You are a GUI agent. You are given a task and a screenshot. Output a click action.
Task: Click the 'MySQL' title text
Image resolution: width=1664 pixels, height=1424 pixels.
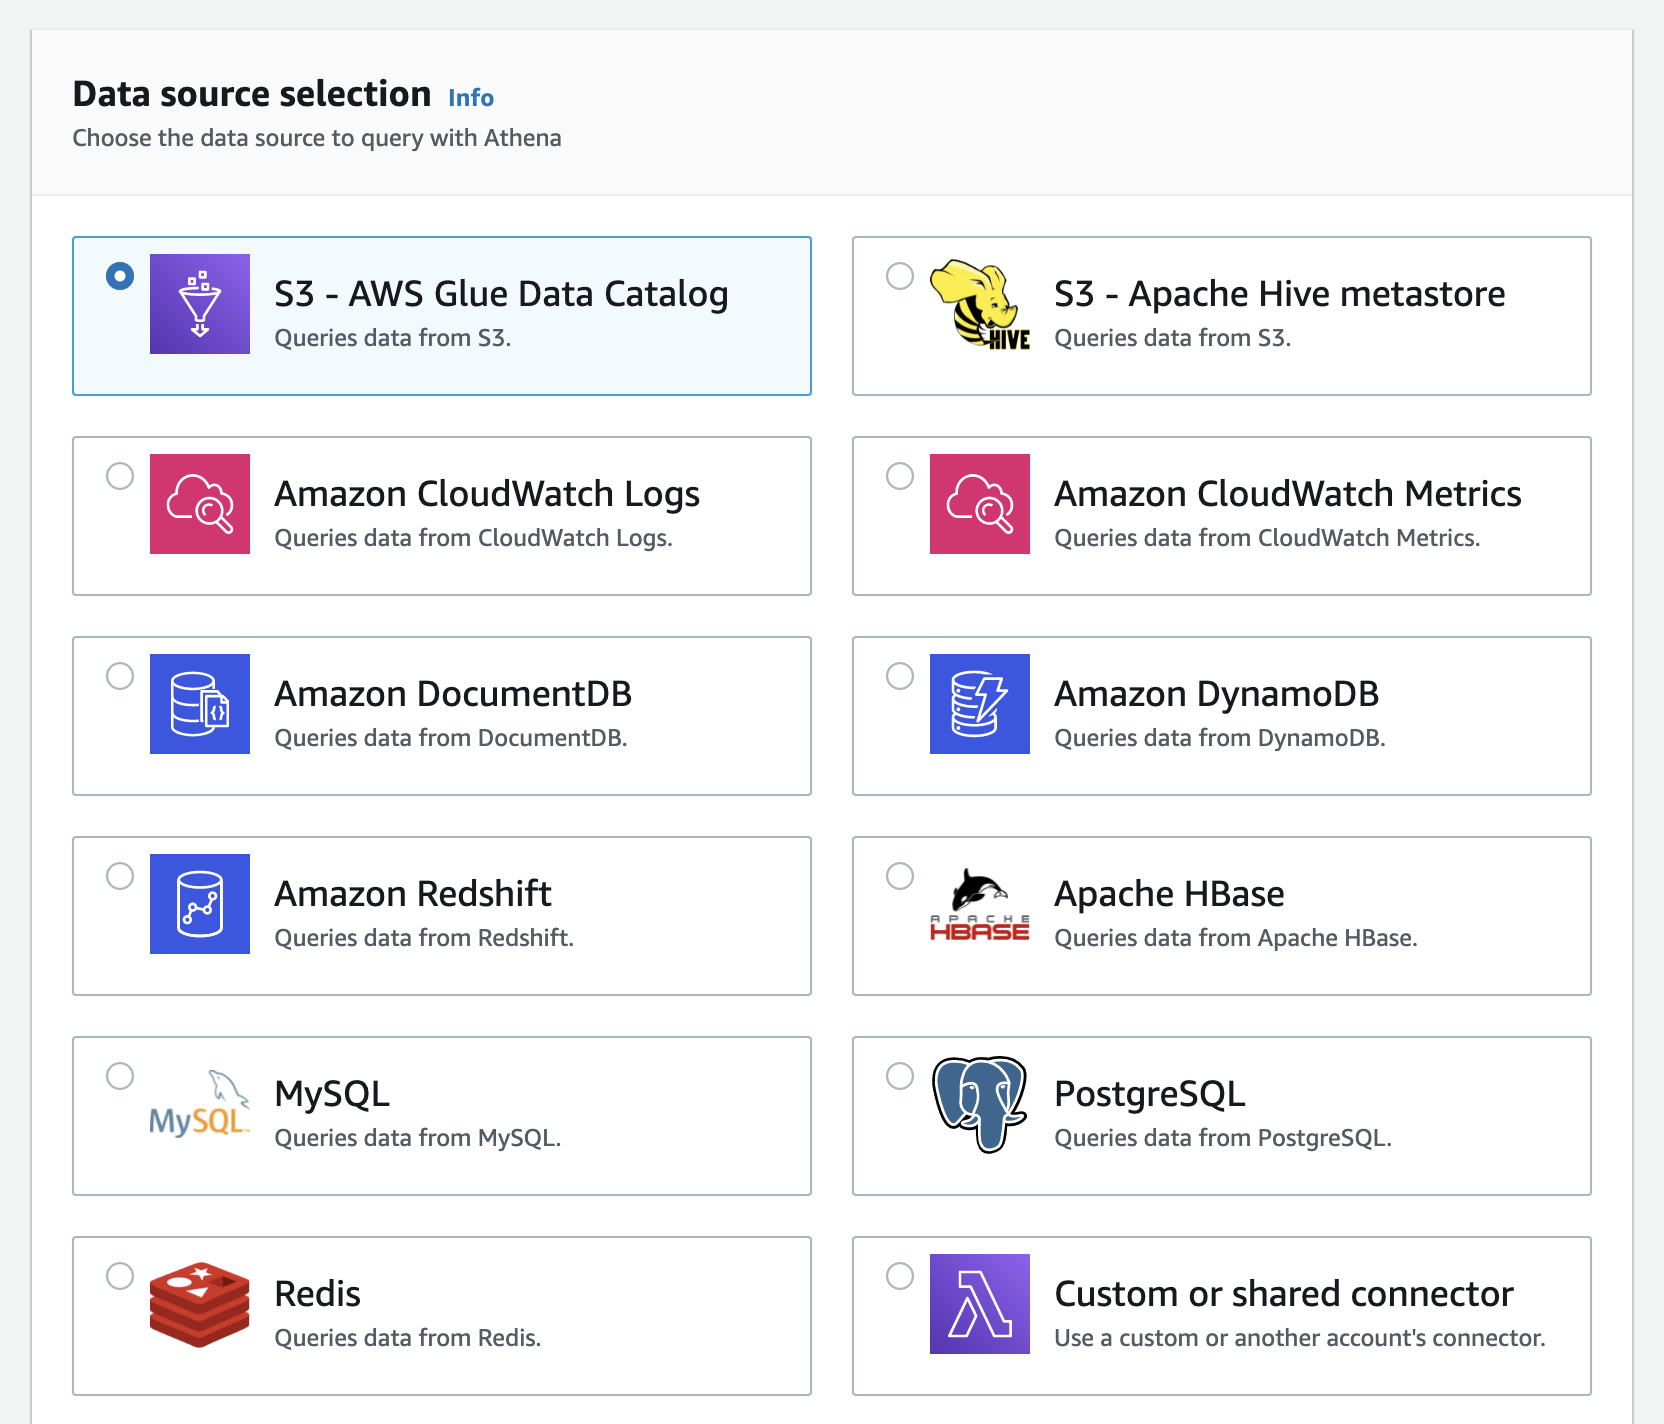[x=332, y=1094]
